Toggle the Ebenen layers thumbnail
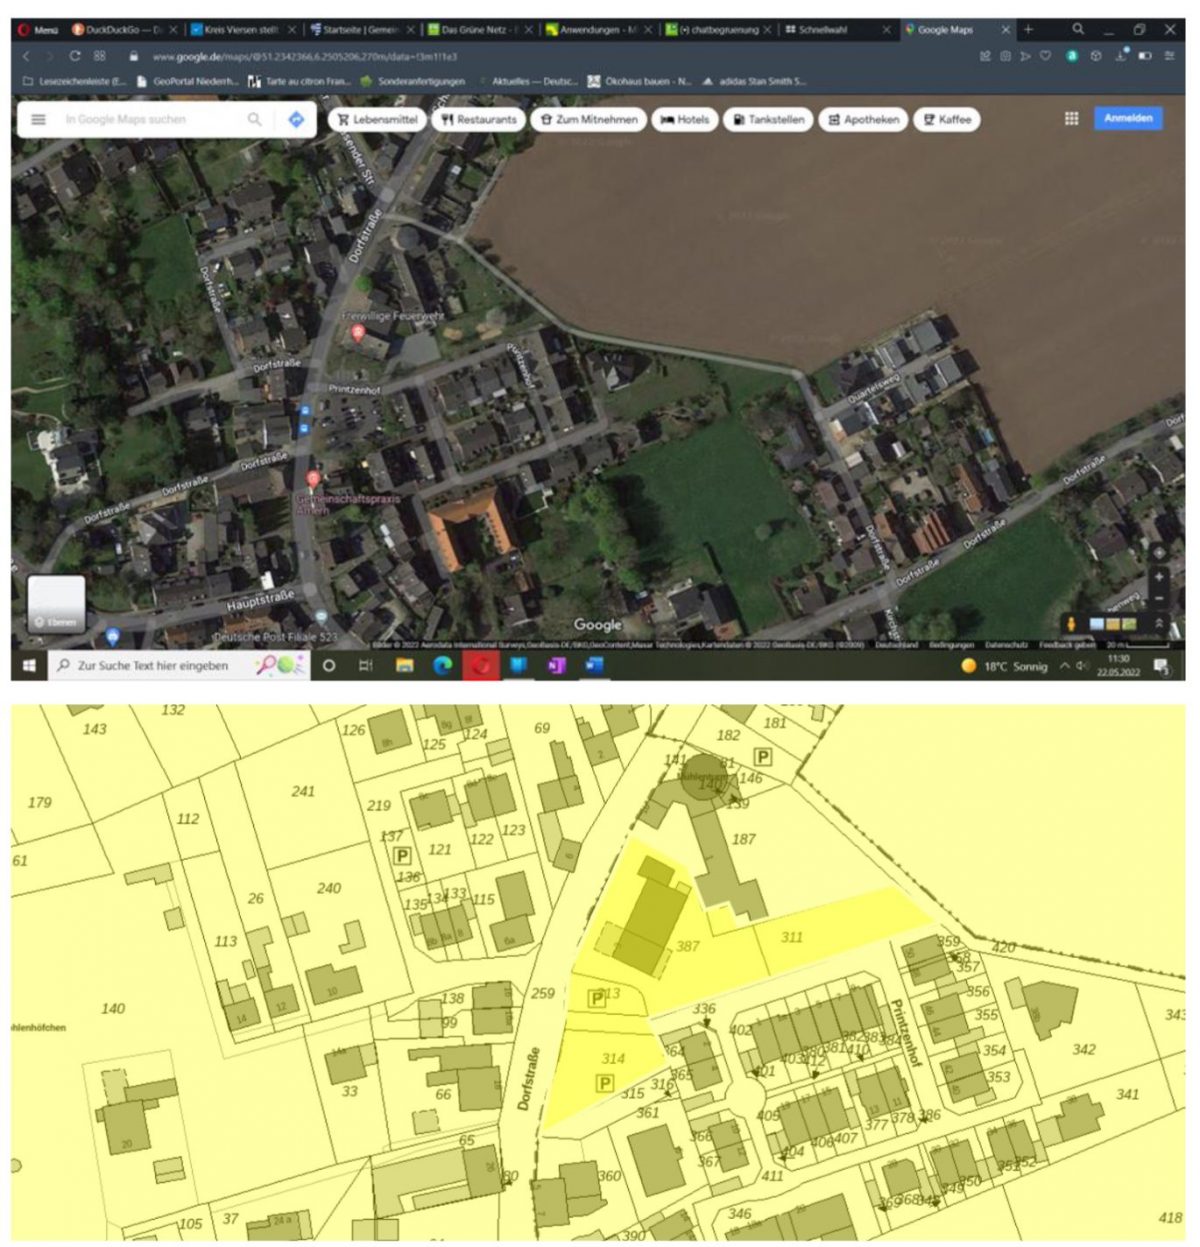This screenshot has height=1247, width=1200. [x=56, y=603]
